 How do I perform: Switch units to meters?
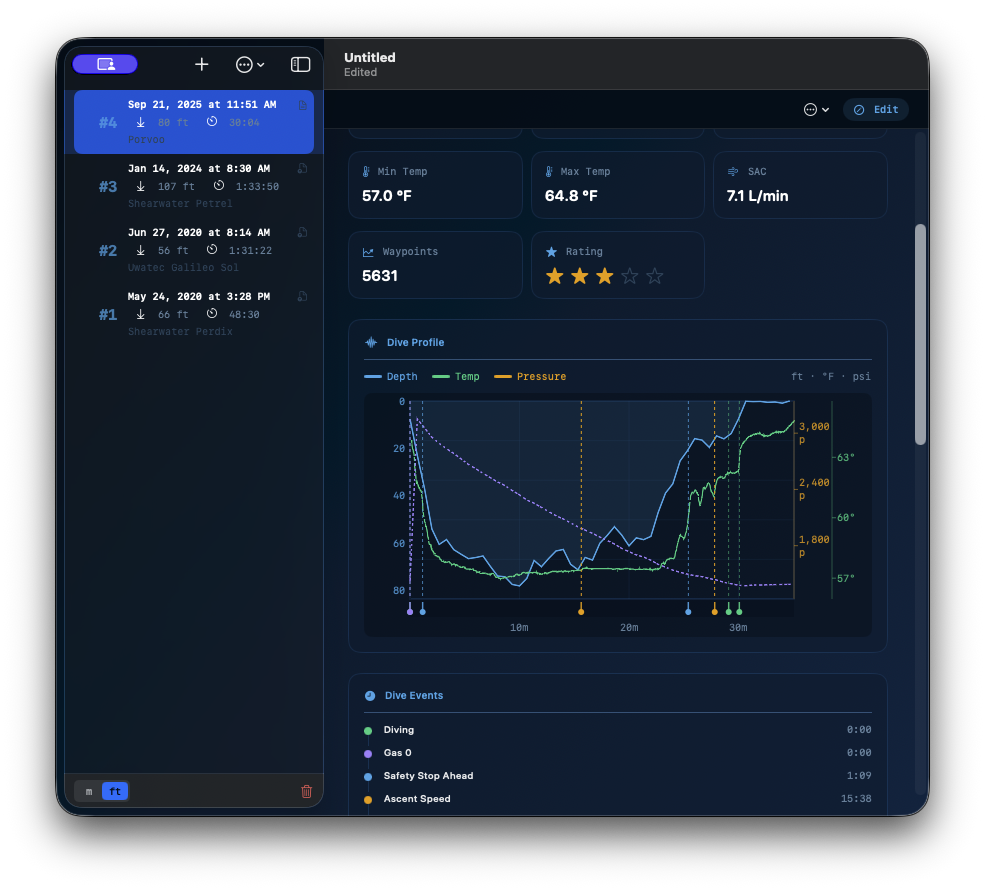89,792
